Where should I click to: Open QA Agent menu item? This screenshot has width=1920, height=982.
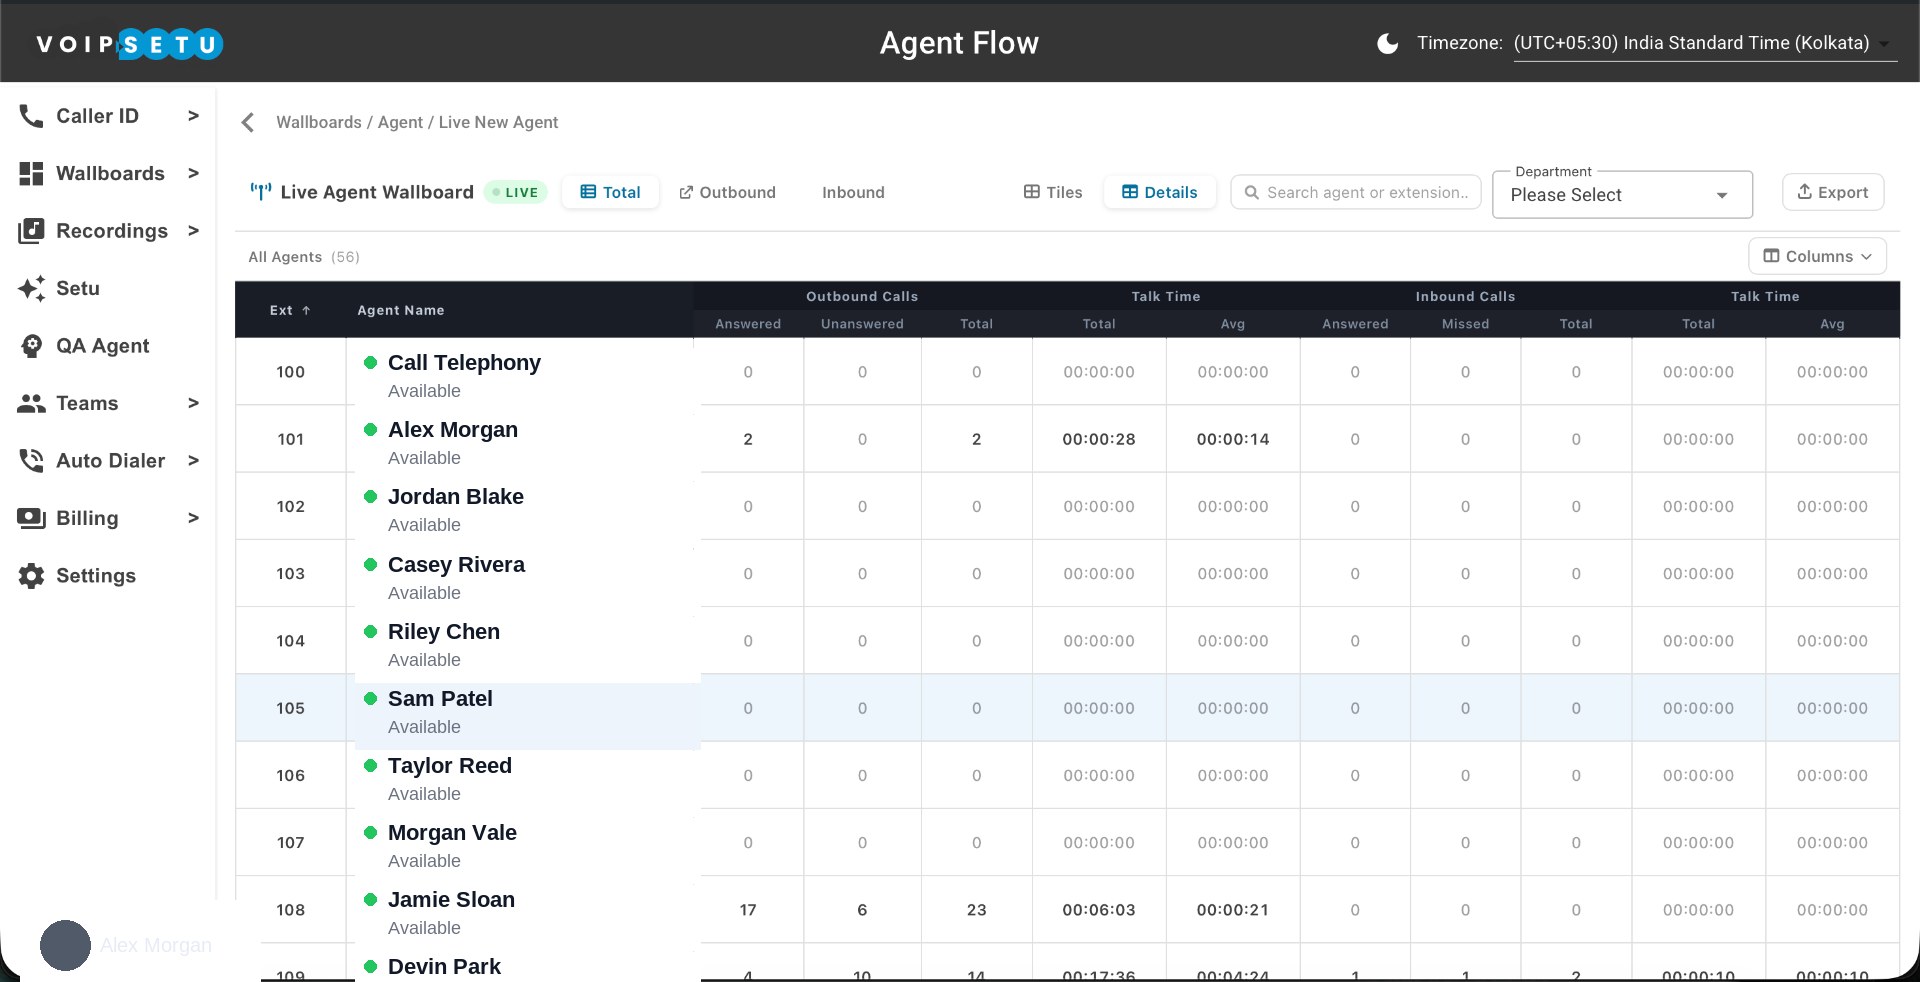coord(102,346)
